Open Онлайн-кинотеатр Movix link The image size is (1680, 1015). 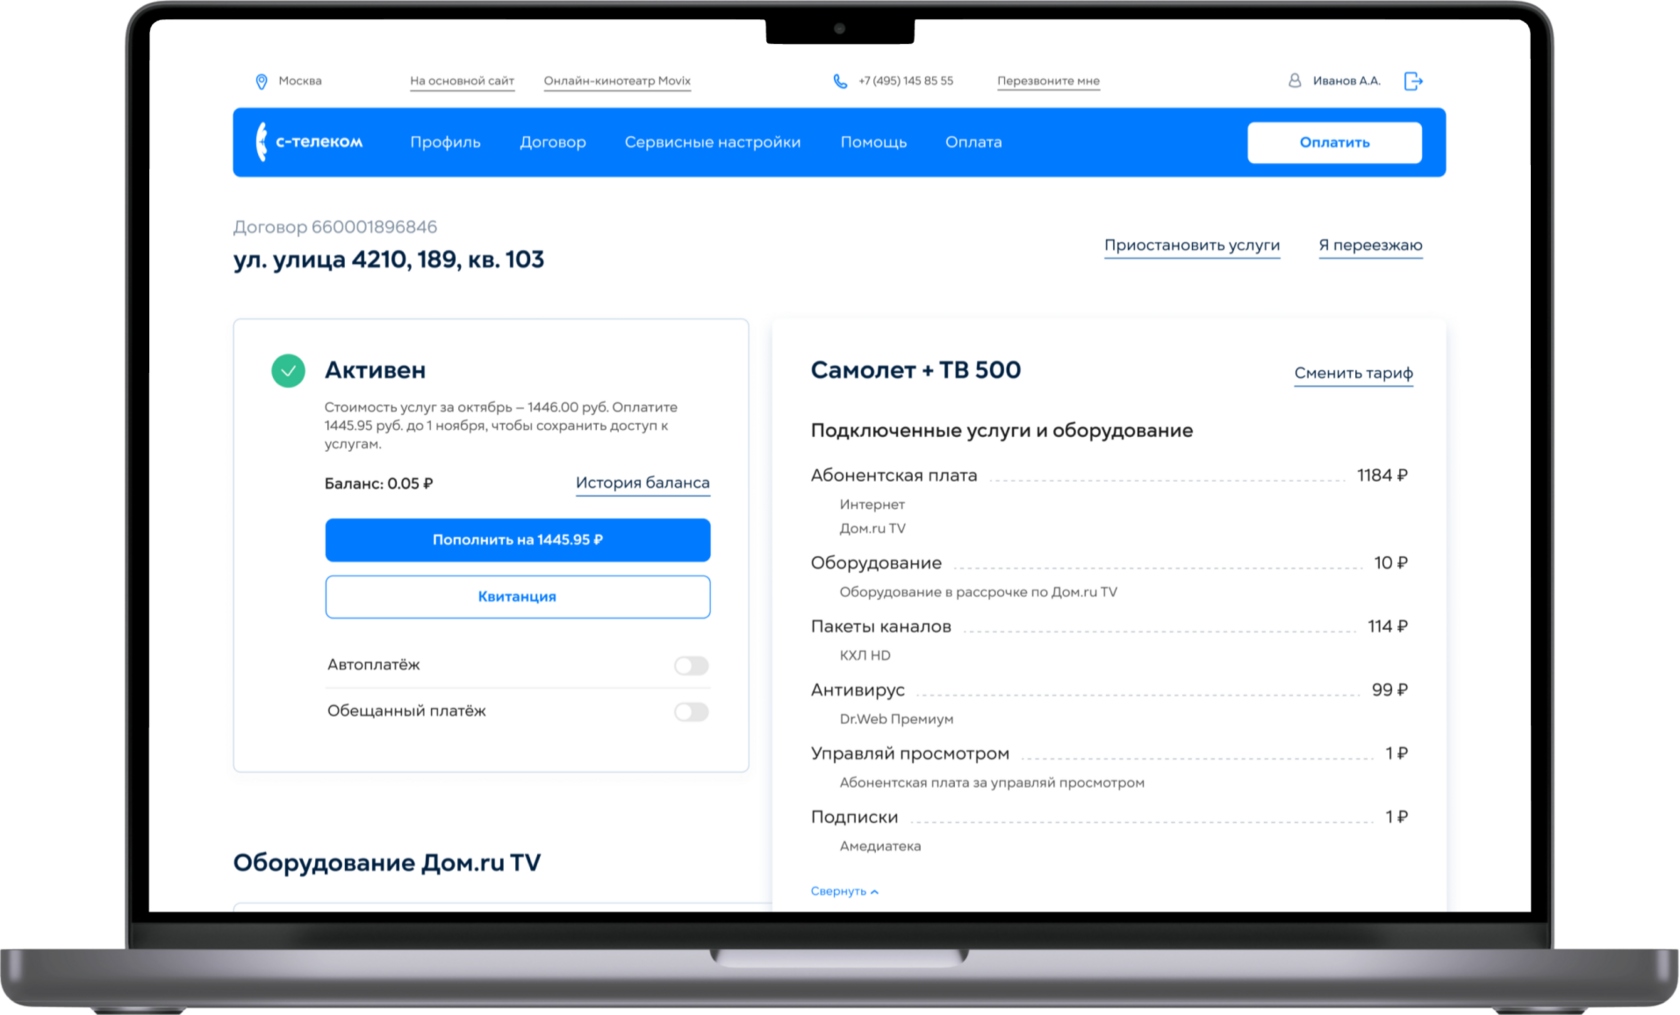617,81
